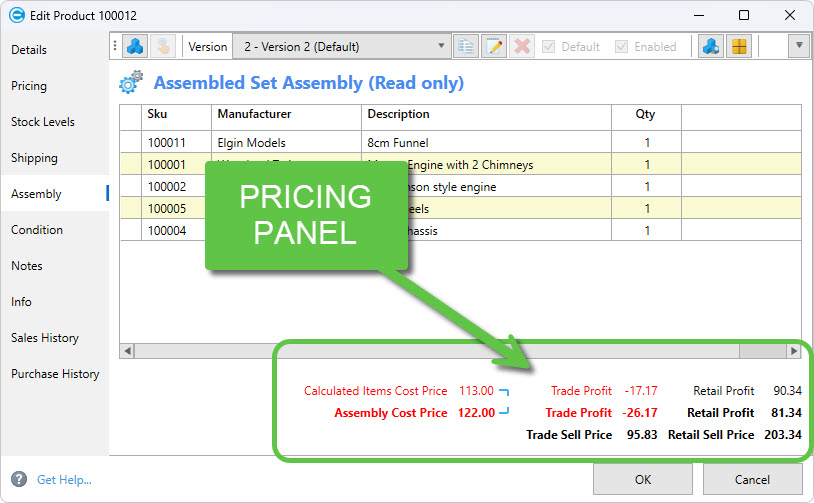Click the orange grid box icon
This screenshot has width=814, height=503.
(738, 47)
